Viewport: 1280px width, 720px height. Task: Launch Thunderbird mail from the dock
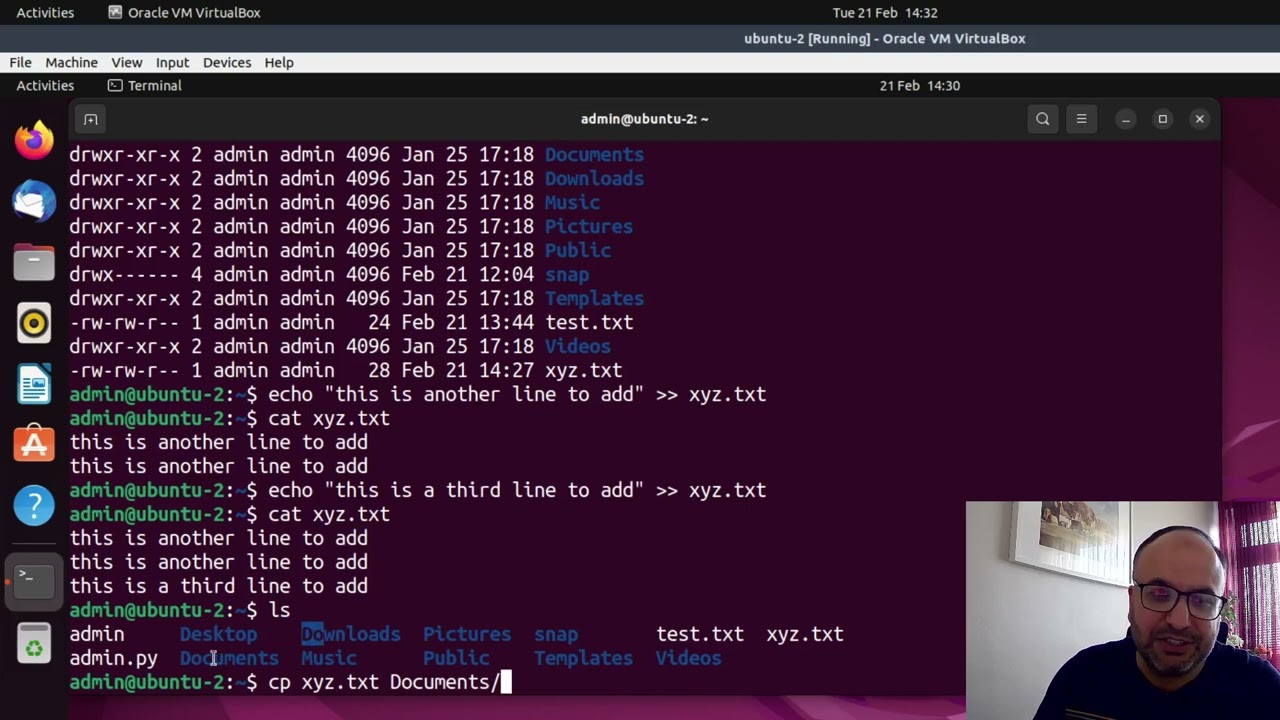pyautogui.click(x=34, y=202)
